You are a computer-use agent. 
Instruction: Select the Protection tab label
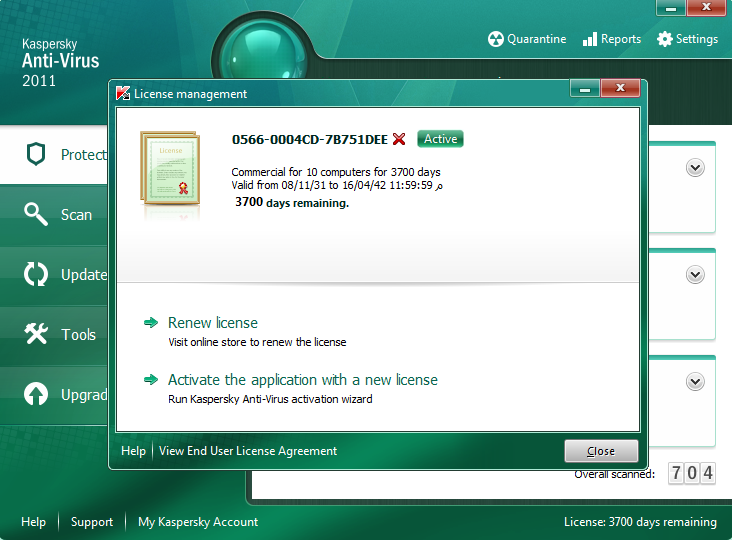click(x=84, y=154)
